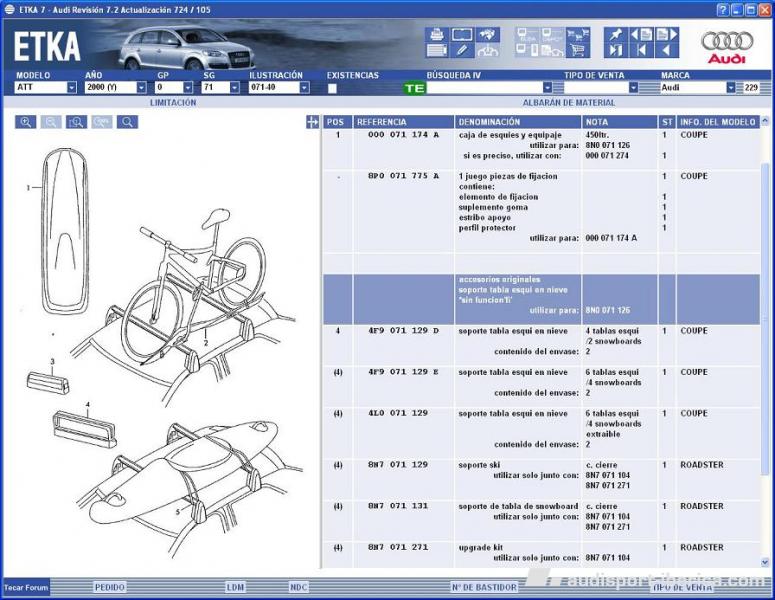Click the BÚSQUEDA IV search field
Viewport: 775px width, 600px height.
pos(484,87)
